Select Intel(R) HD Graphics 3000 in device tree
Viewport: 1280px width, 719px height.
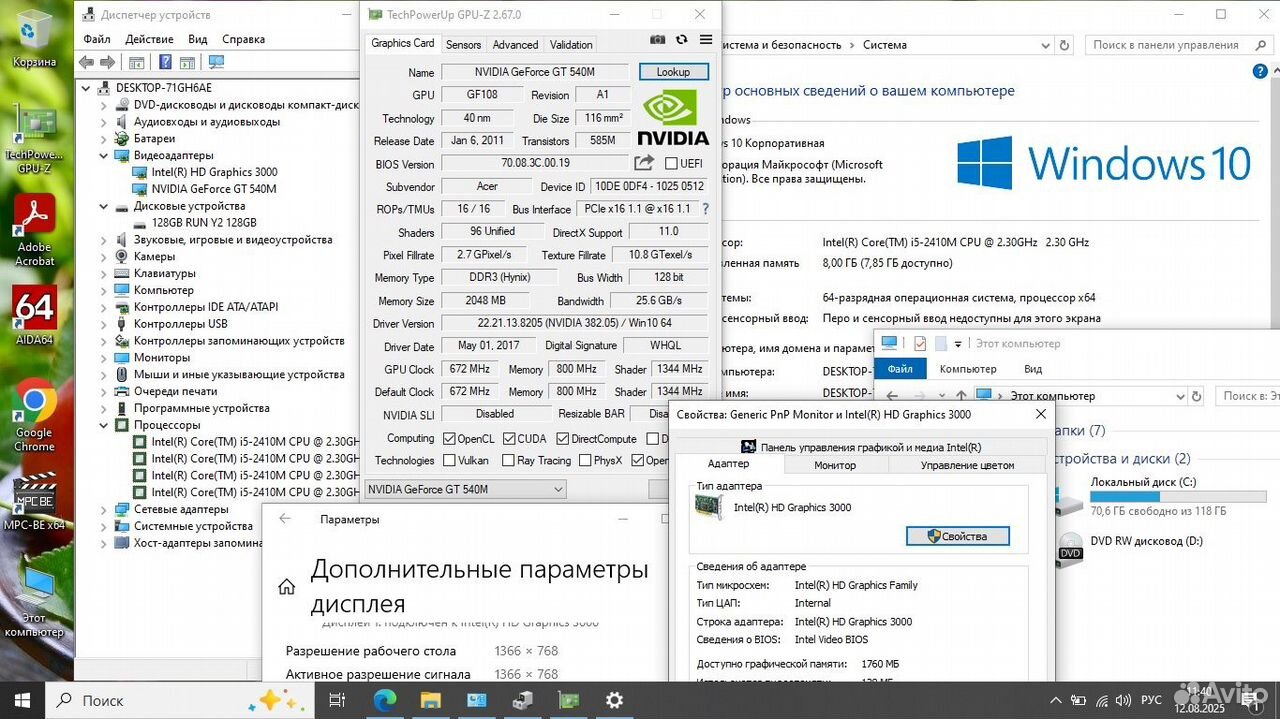214,172
